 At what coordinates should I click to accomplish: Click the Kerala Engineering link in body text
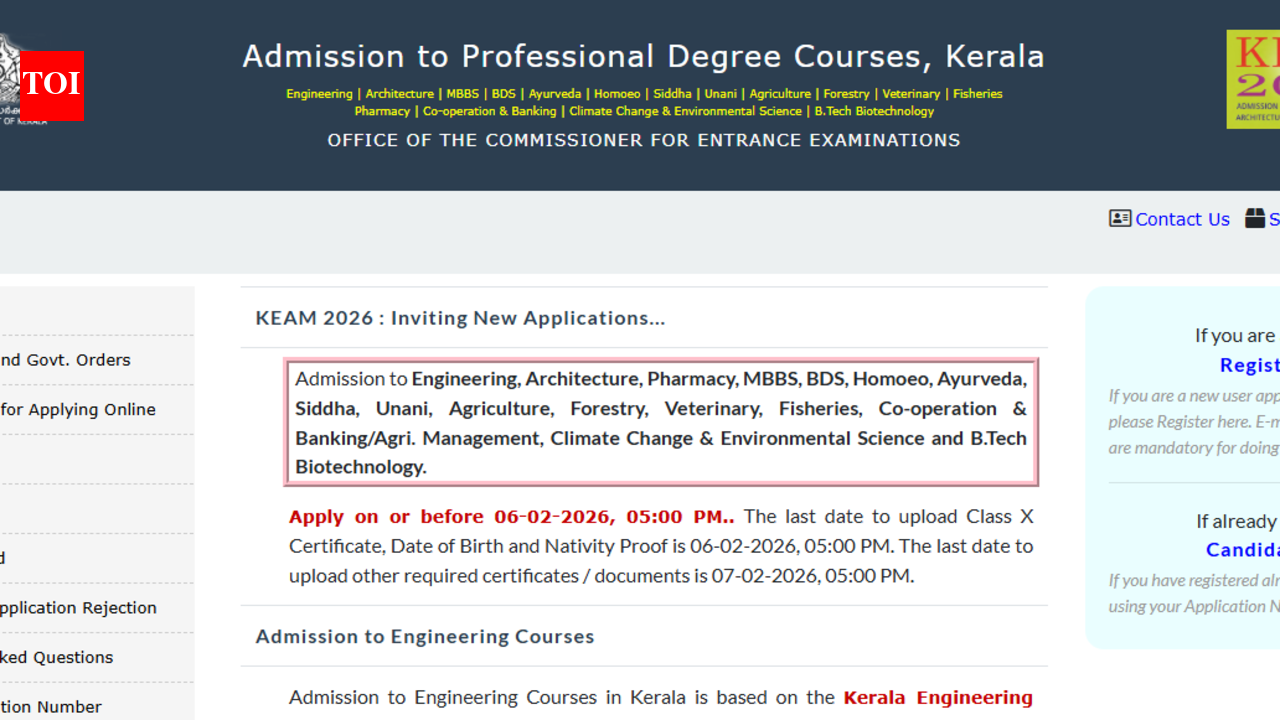tap(938, 697)
